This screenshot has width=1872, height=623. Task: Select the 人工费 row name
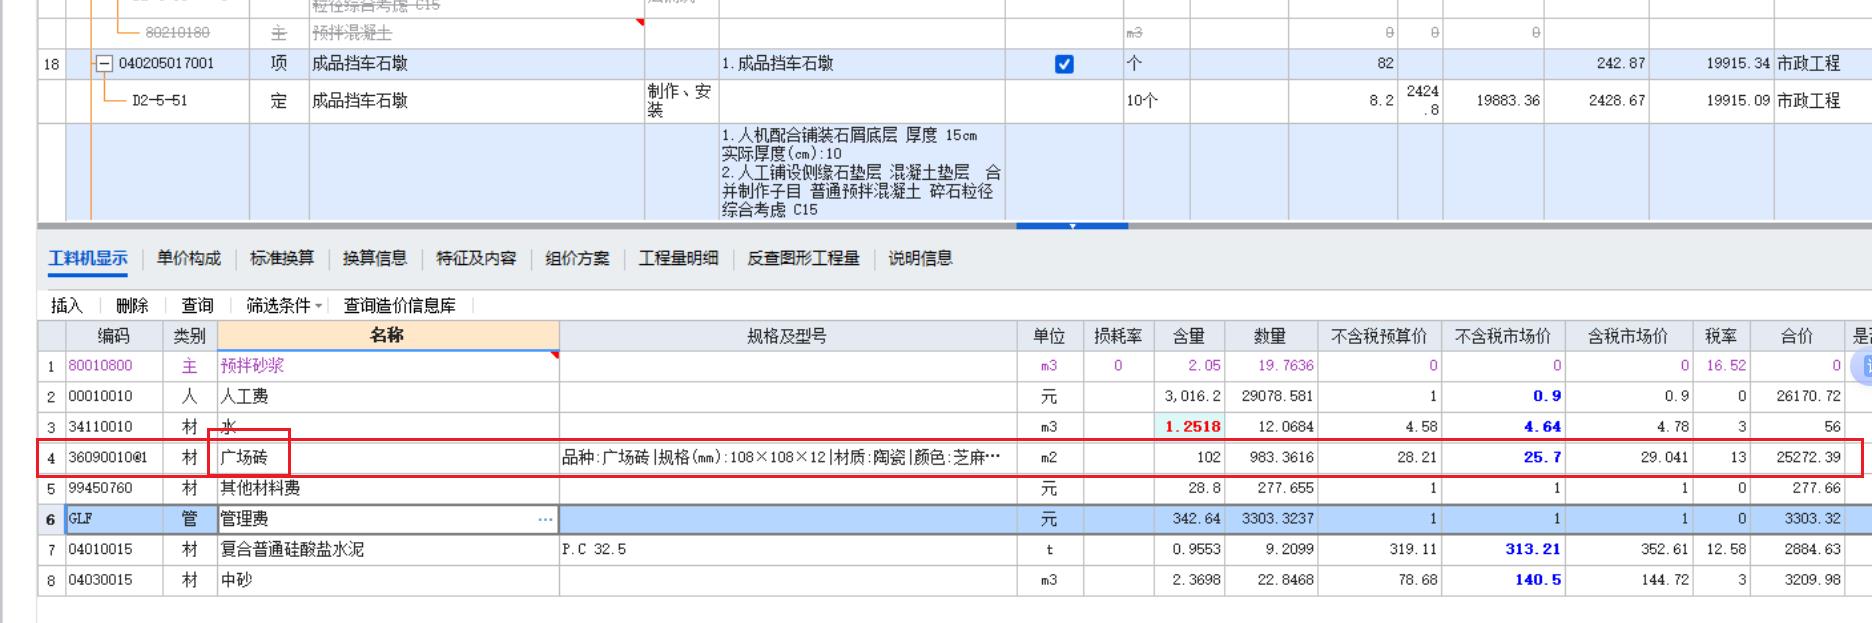pyautogui.click(x=388, y=396)
